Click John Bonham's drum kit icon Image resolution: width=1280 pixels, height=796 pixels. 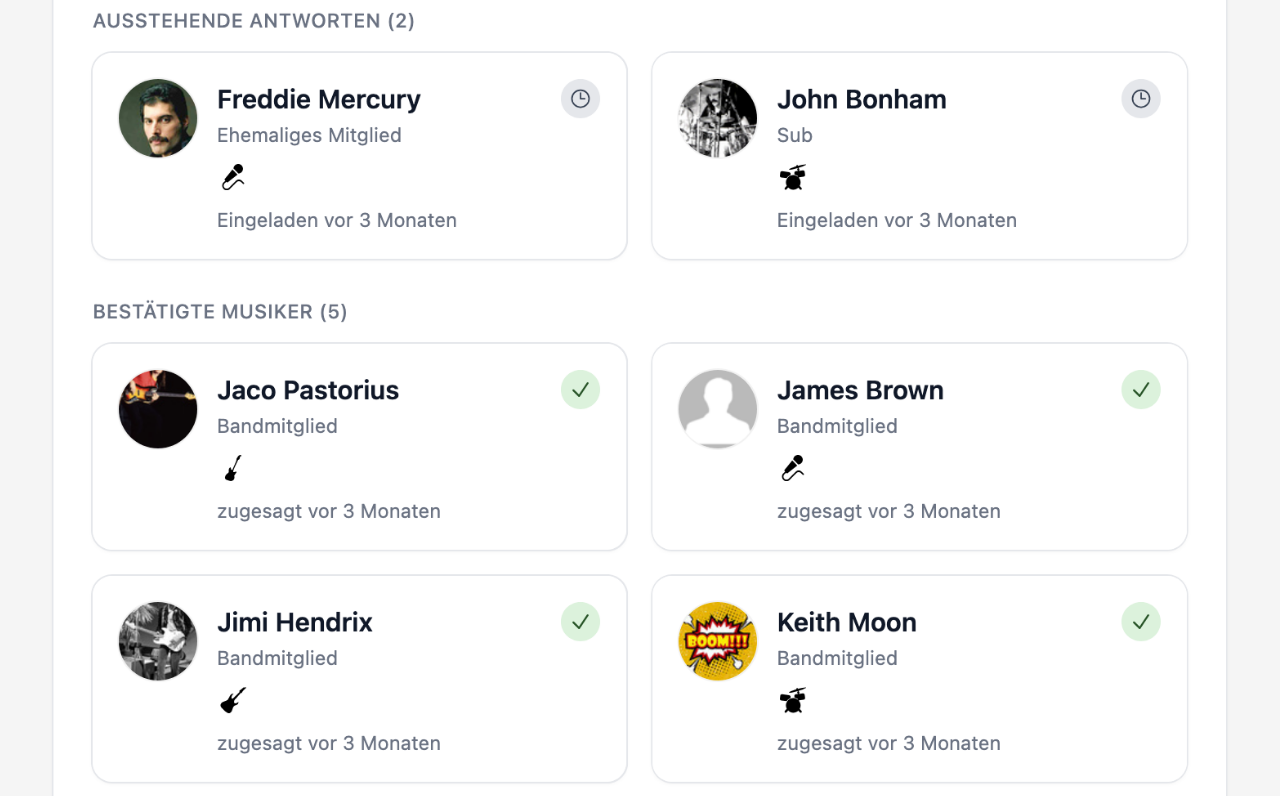point(792,178)
